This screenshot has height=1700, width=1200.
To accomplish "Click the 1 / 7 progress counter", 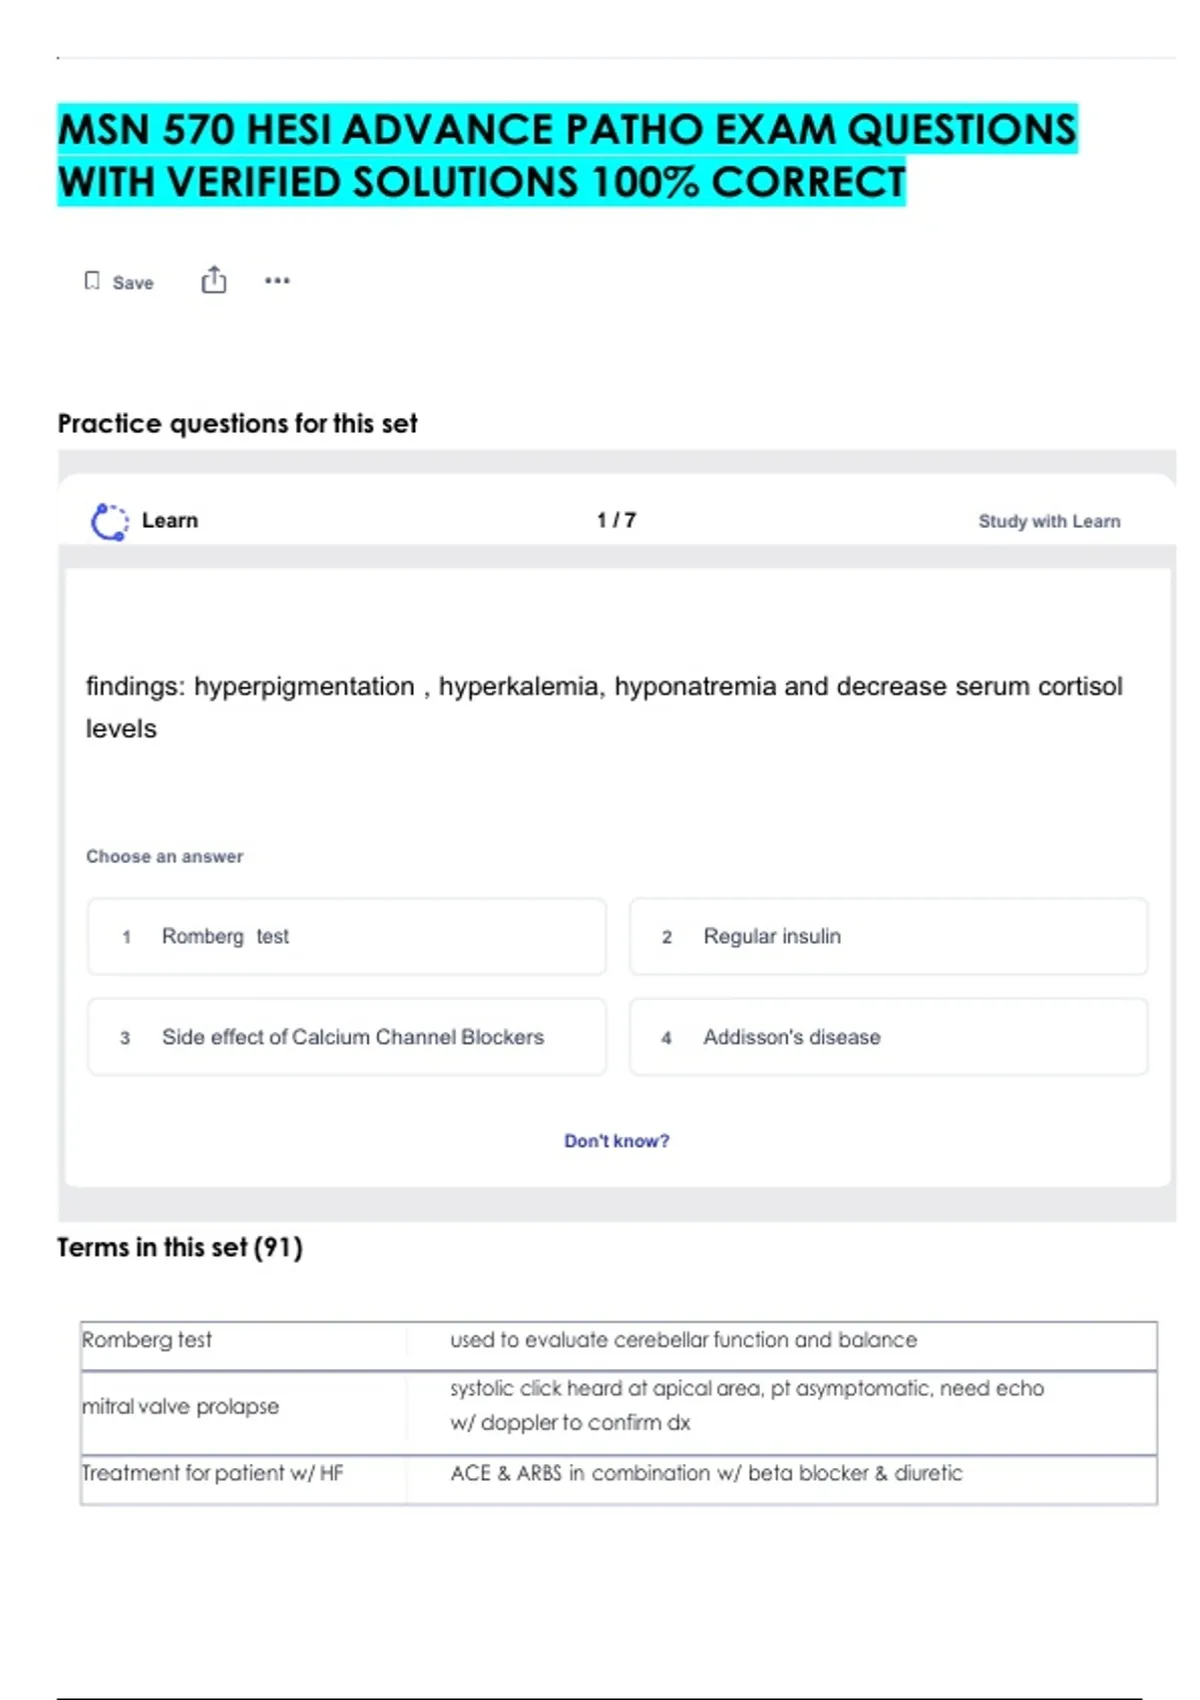I will 616,520.
